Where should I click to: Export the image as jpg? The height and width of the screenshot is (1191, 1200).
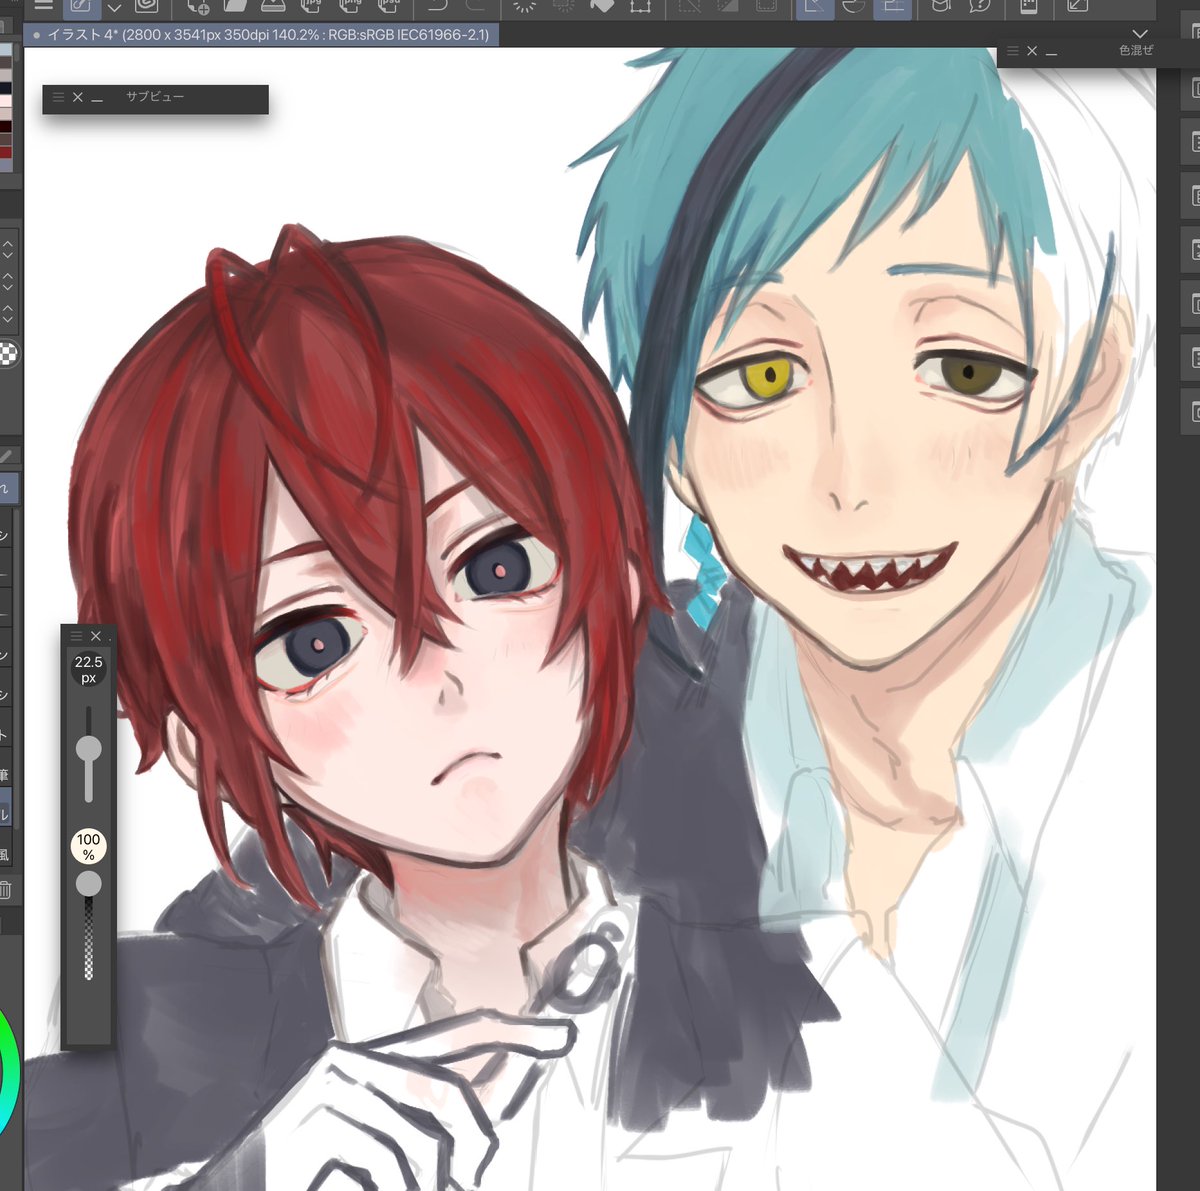[311, 6]
